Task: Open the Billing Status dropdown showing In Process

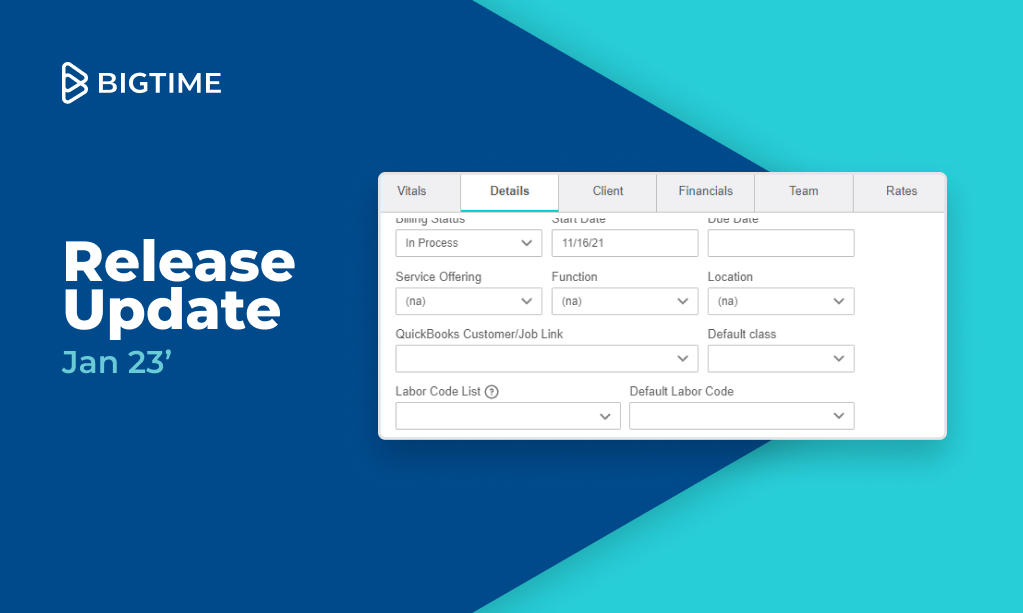Action: tap(468, 243)
